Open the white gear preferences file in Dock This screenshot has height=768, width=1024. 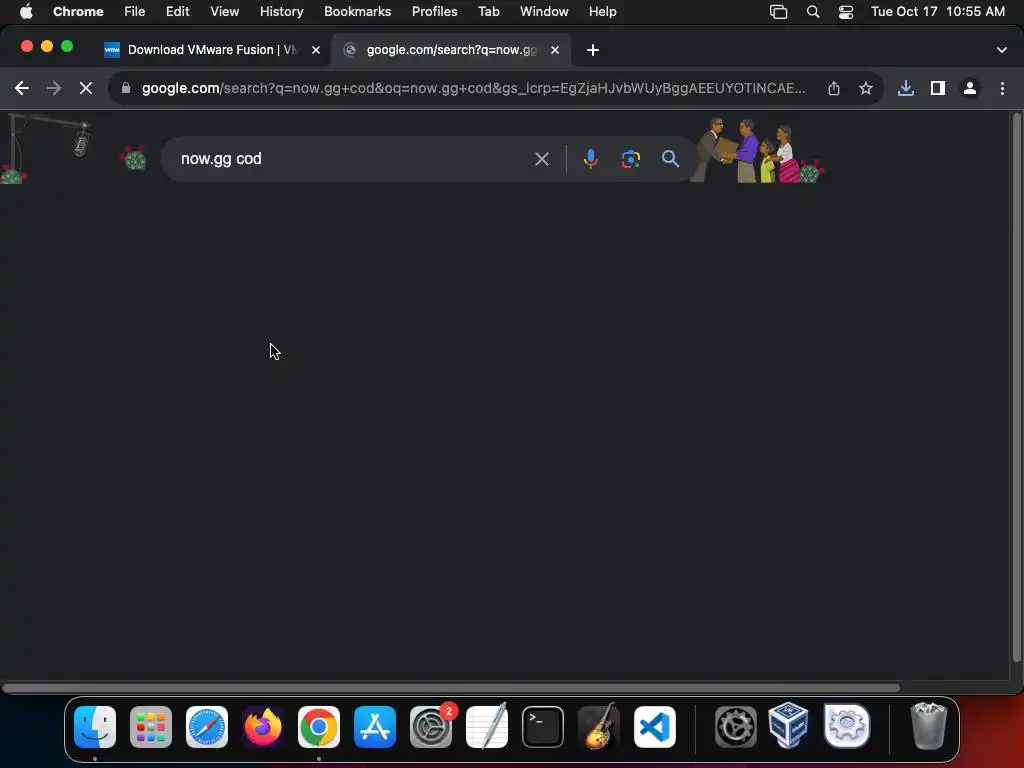[x=847, y=726]
